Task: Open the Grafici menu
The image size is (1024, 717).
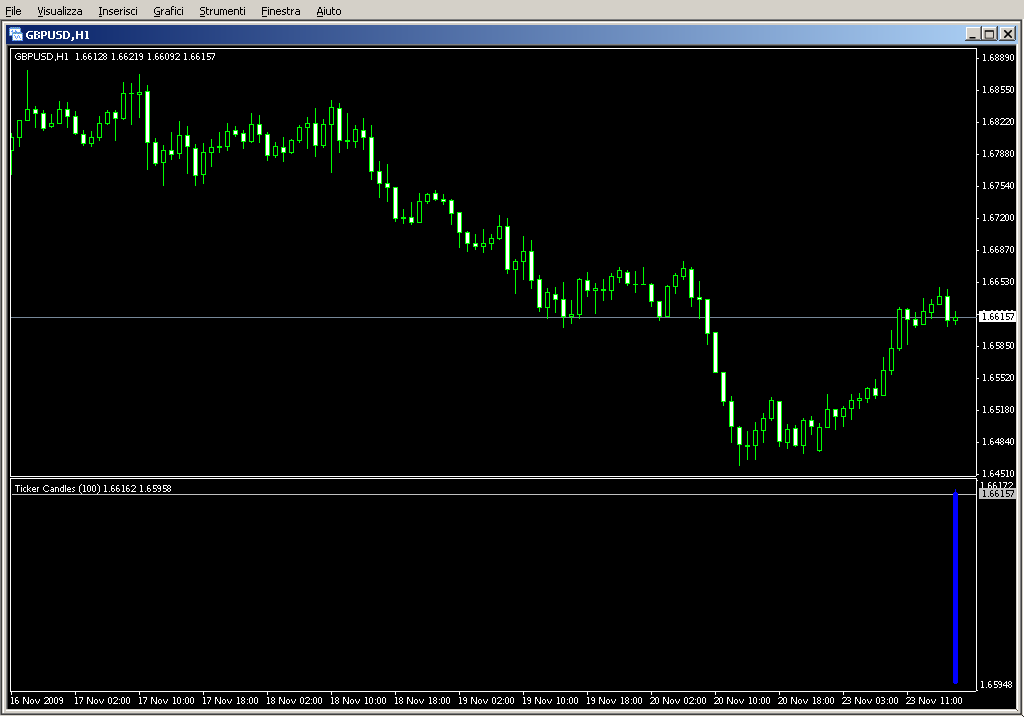Action: click(168, 11)
